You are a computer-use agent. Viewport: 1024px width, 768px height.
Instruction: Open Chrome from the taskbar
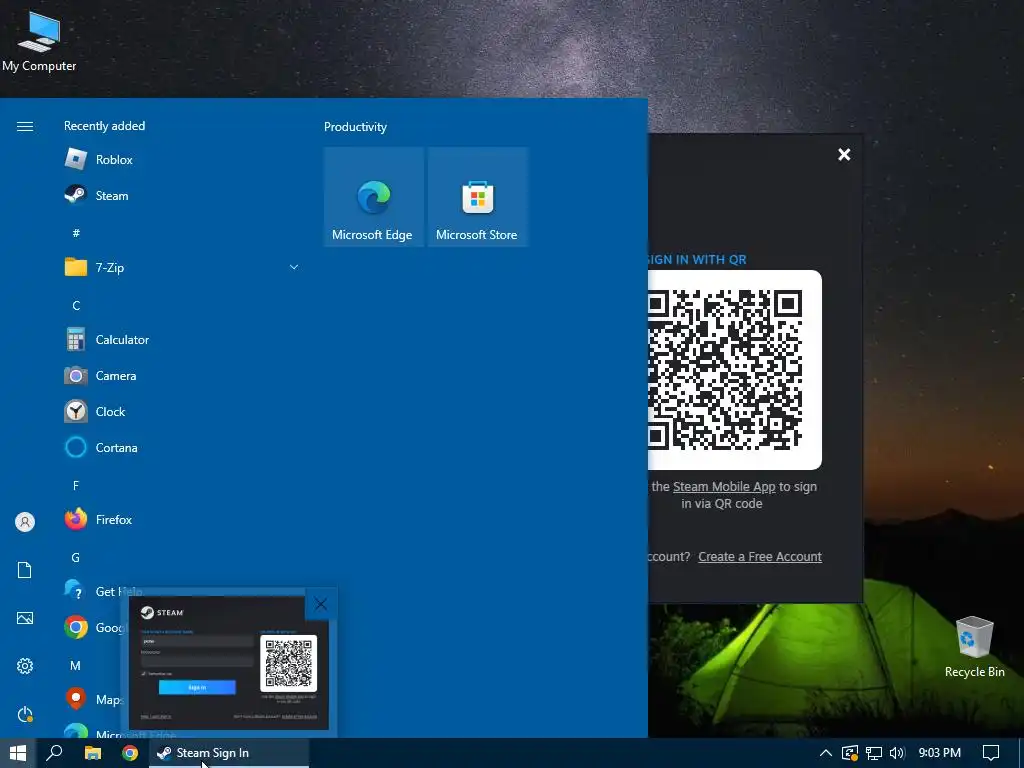click(x=130, y=753)
